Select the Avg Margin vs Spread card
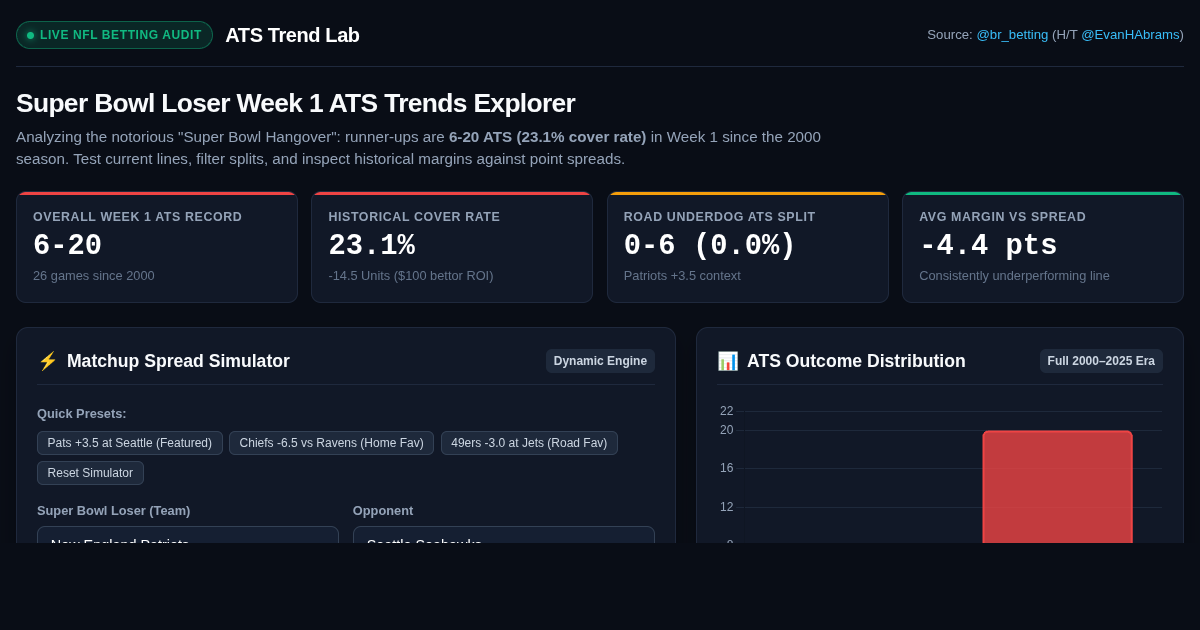This screenshot has width=1200, height=630. 1043,247
